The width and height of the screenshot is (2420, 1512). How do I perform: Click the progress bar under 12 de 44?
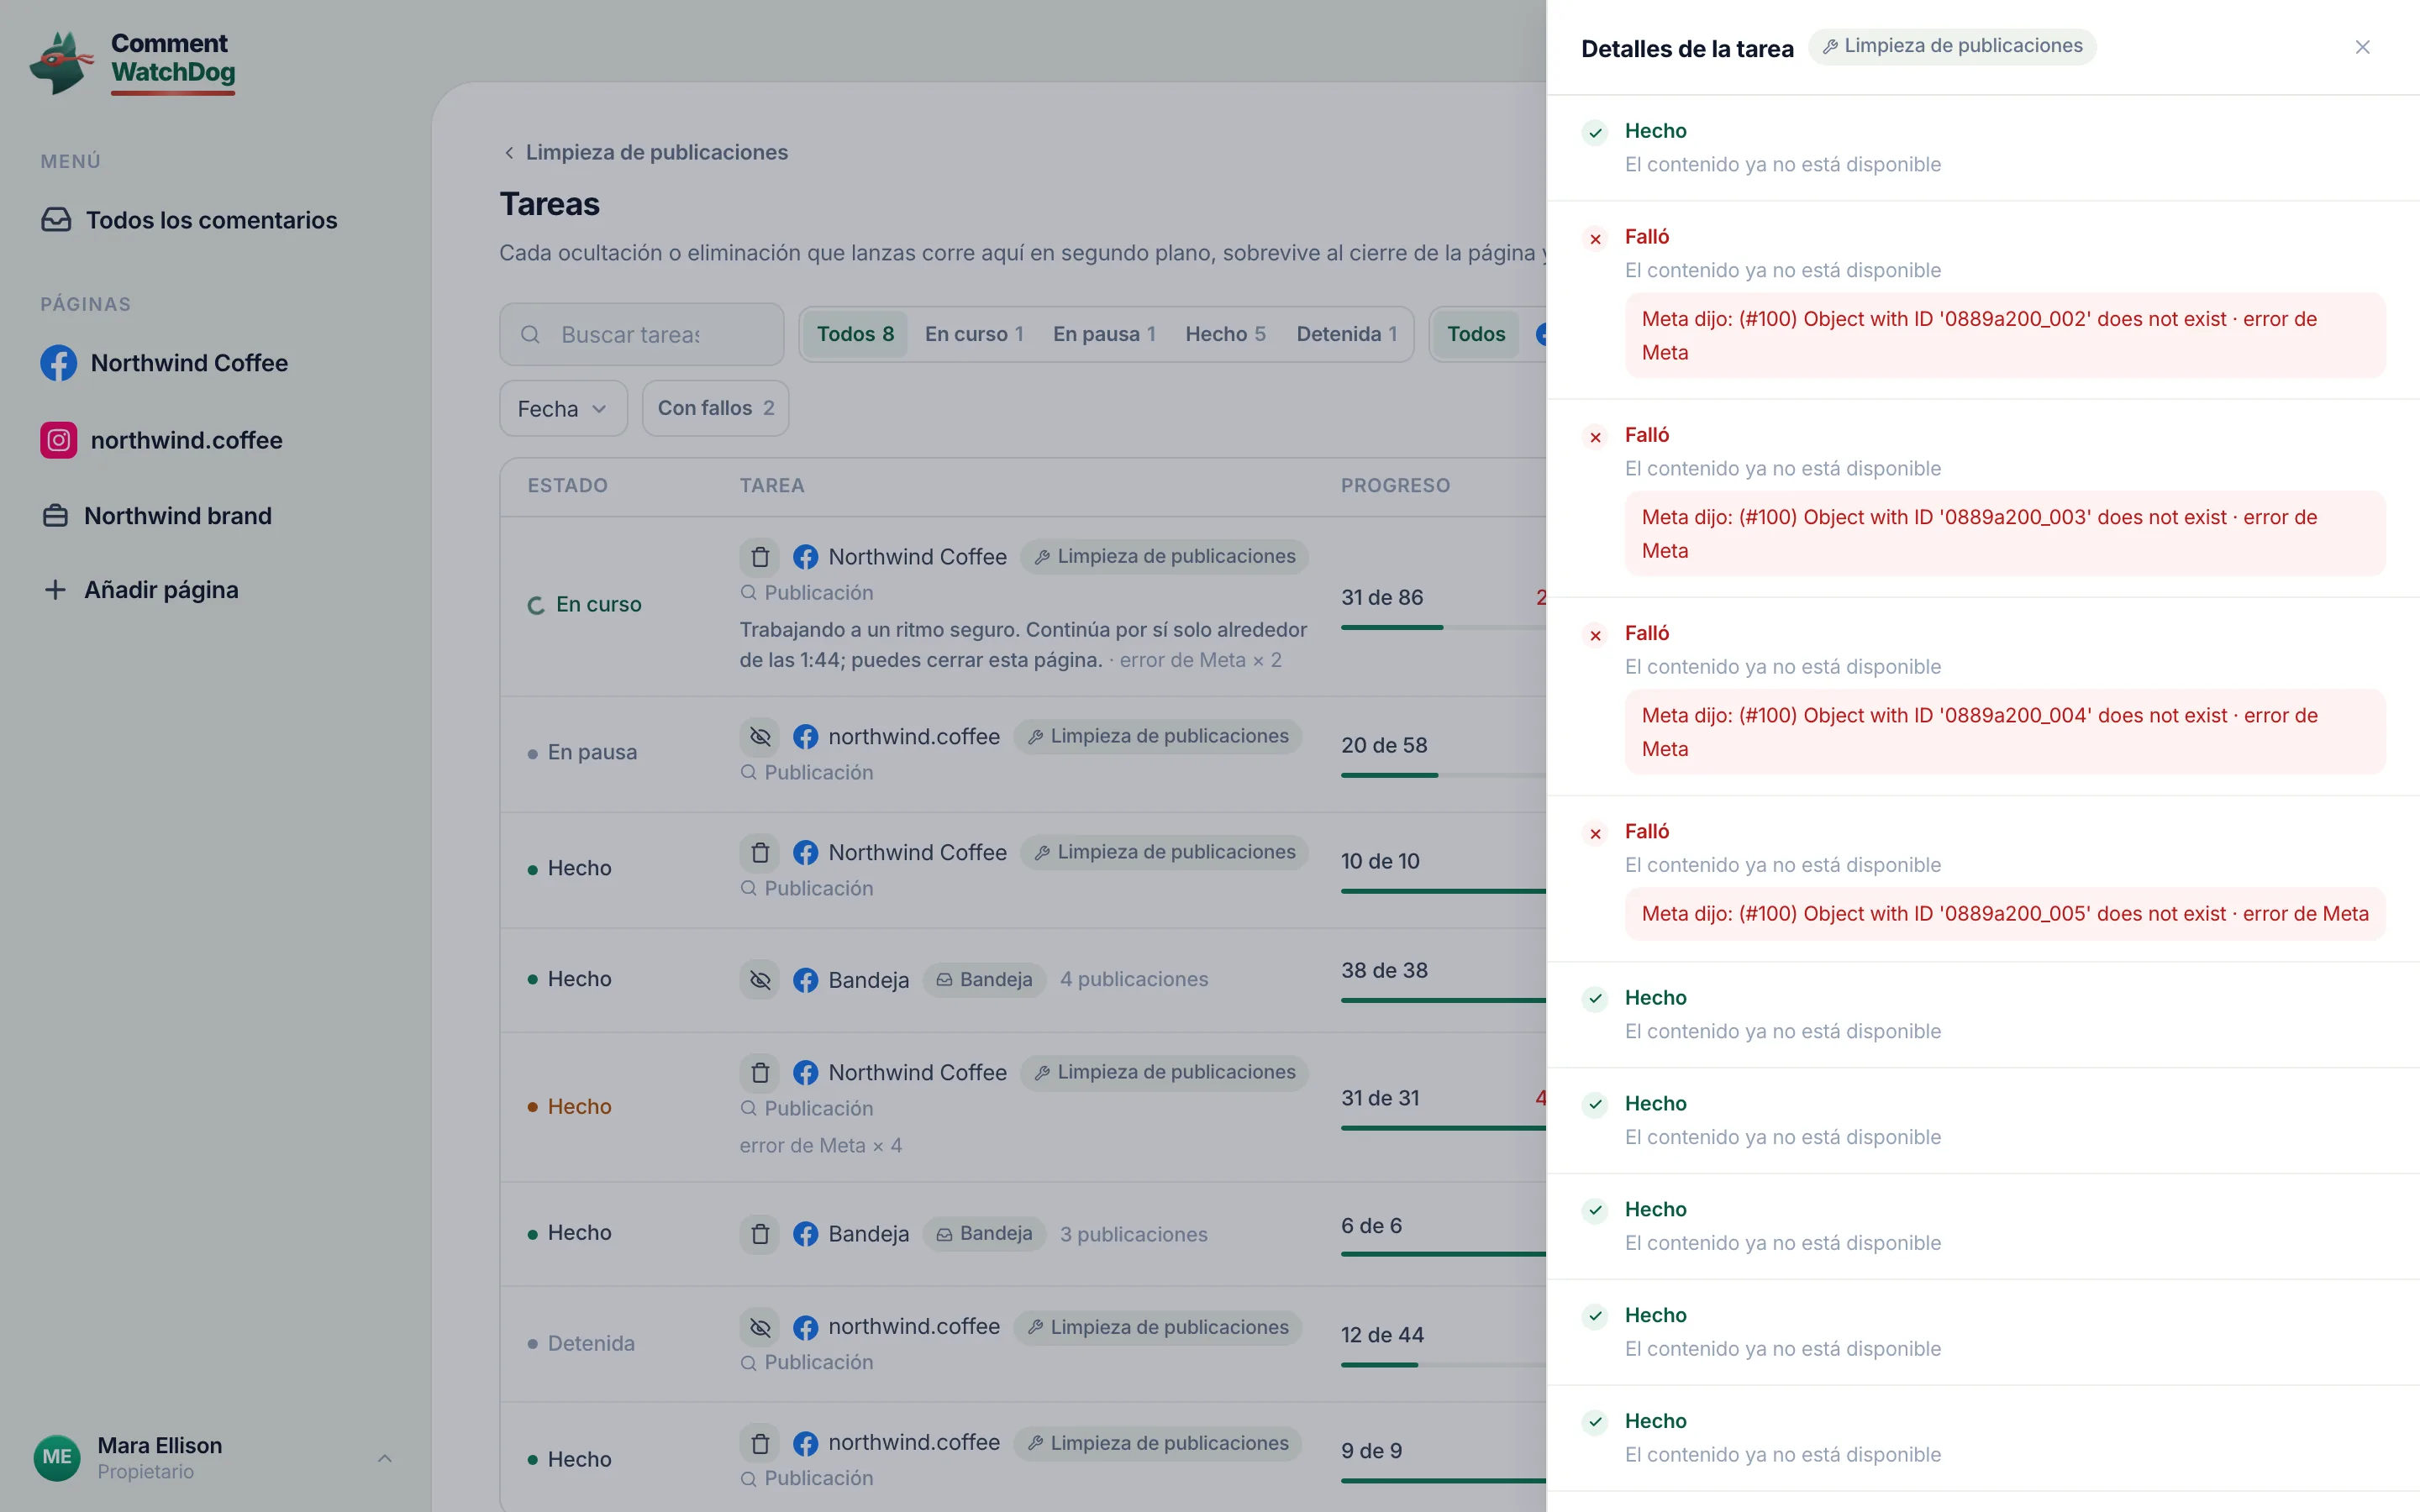(1443, 1365)
